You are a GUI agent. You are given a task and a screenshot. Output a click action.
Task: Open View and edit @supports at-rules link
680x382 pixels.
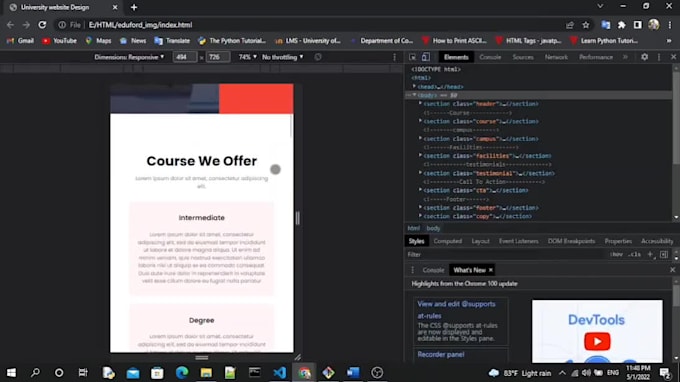tap(456, 310)
